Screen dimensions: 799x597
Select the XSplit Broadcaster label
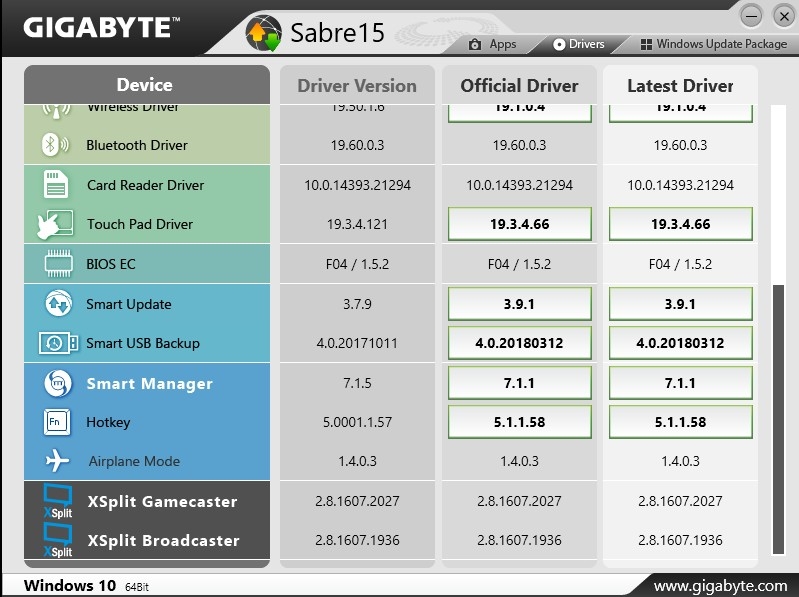tap(163, 540)
